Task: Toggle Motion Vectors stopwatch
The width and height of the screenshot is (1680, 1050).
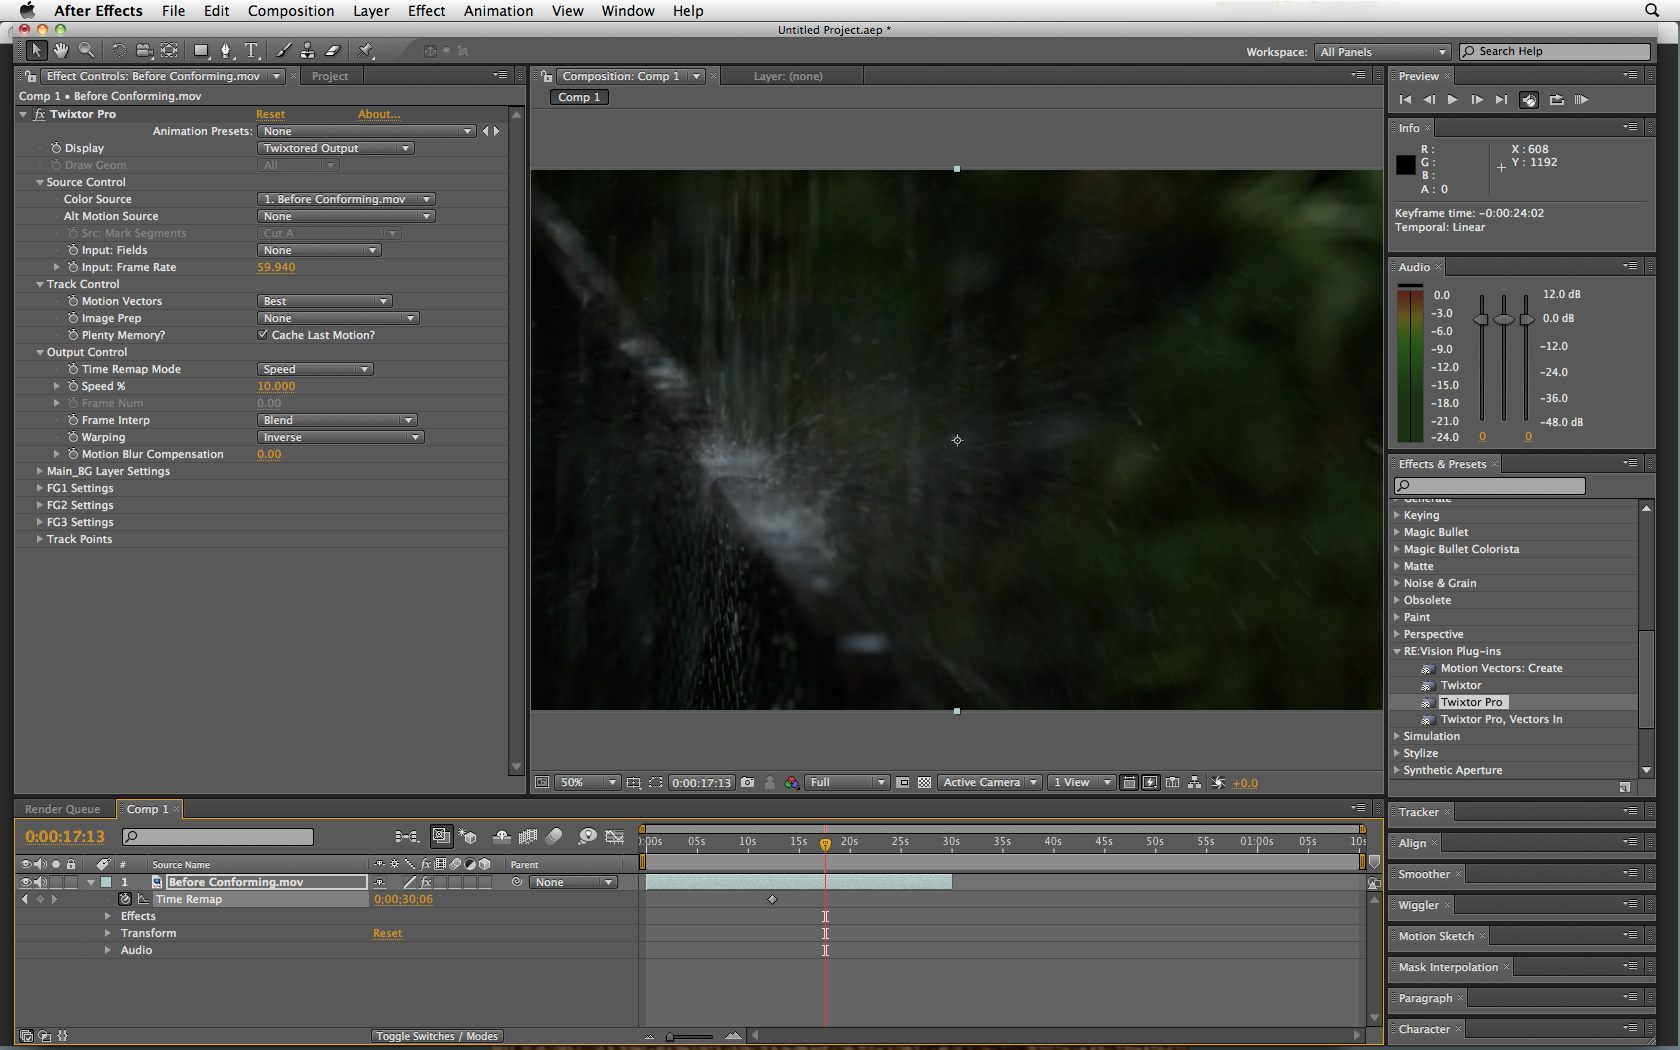Action: click(73, 301)
